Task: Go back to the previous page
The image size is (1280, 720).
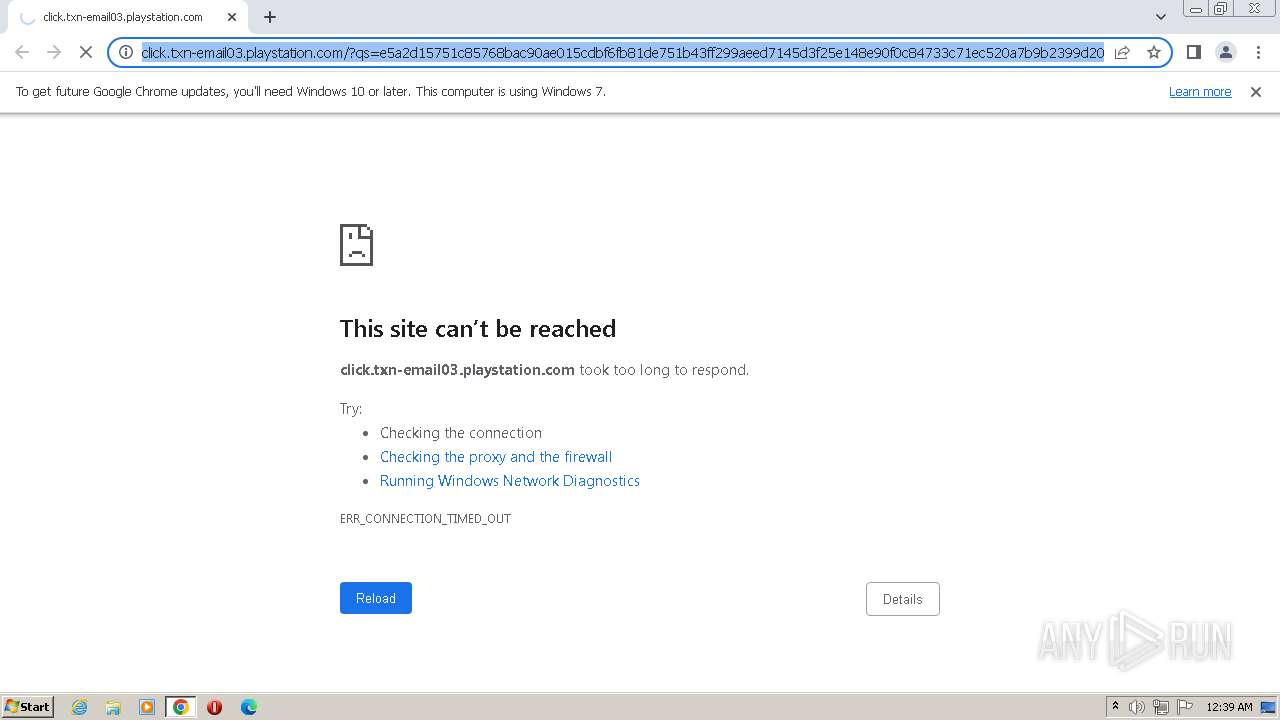Action: (22, 52)
